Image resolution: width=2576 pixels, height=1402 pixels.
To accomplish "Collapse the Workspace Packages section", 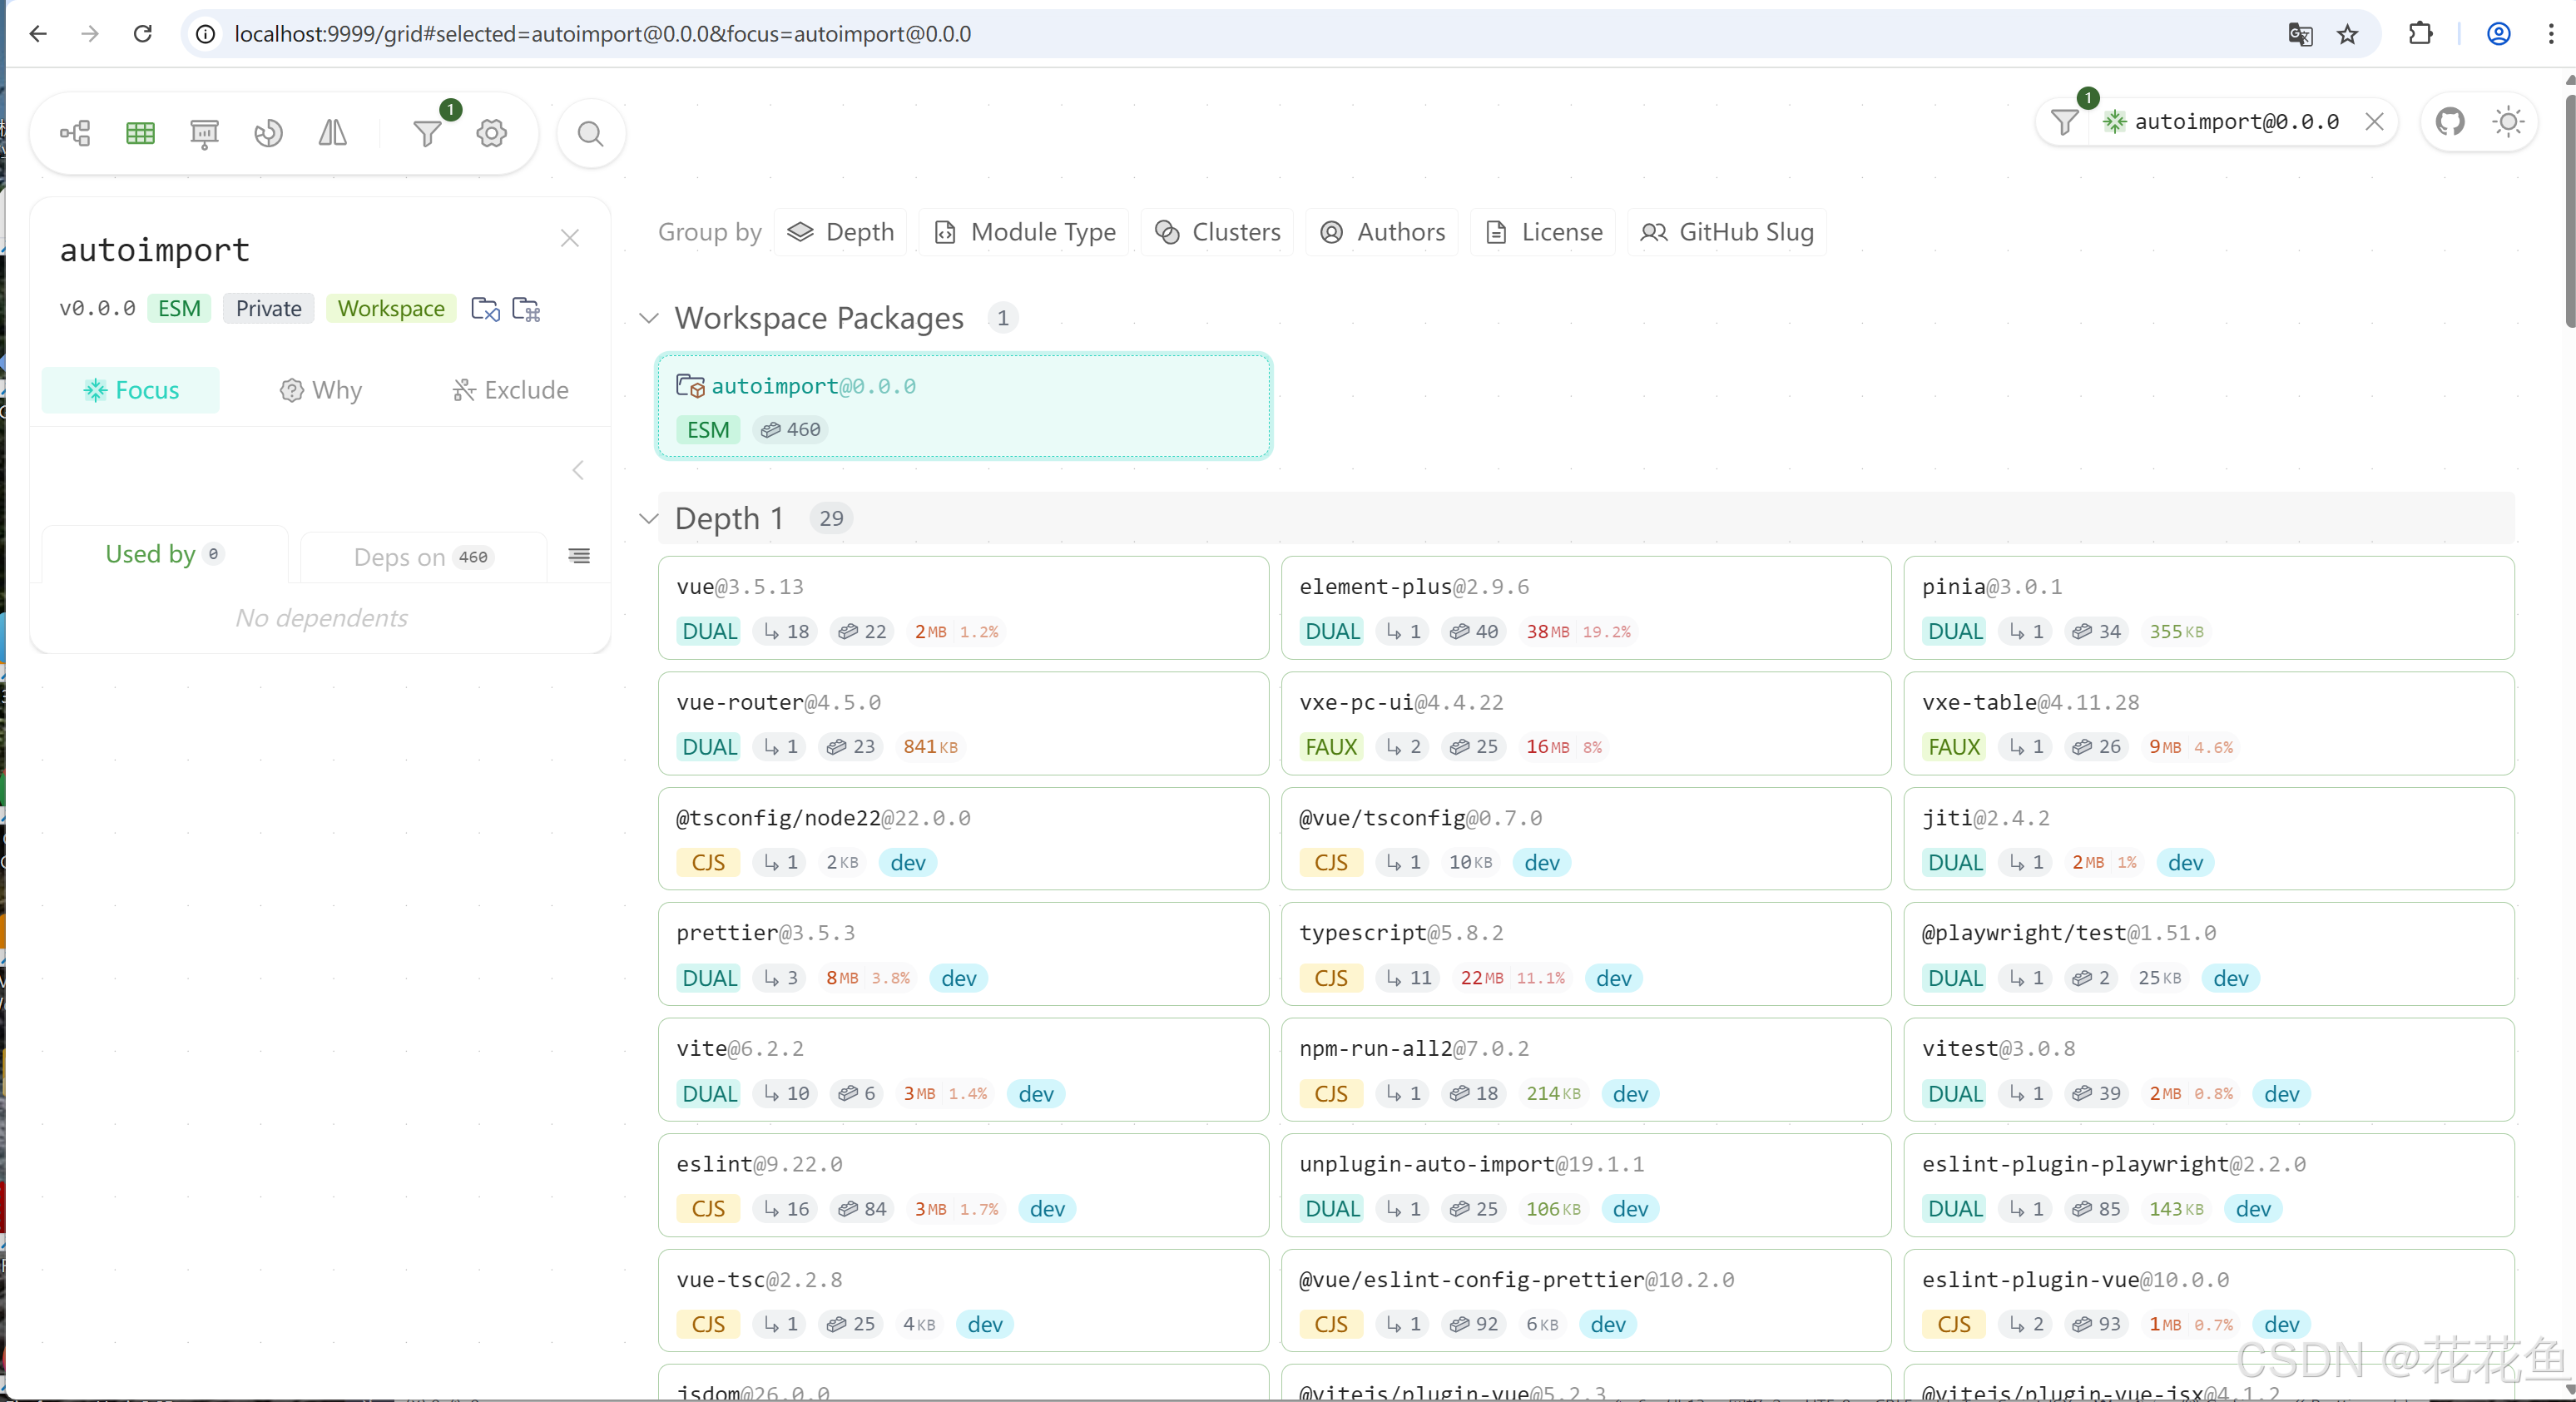I will [649, 318].
